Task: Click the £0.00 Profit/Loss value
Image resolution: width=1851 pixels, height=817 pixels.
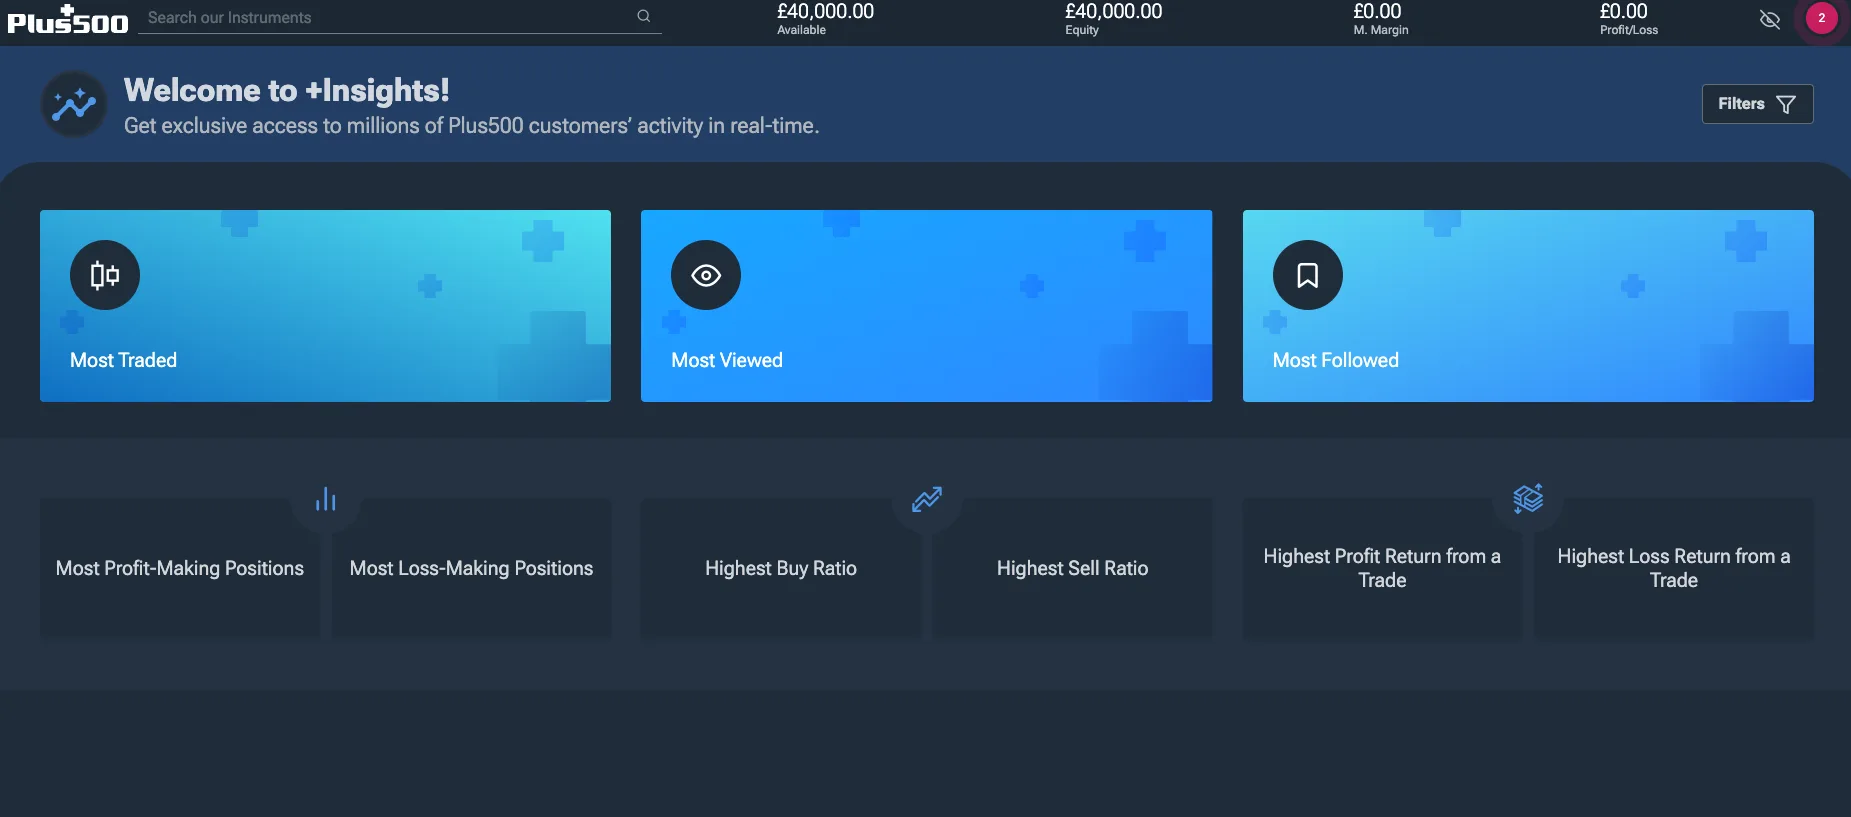Action: pyautogui.click(x=1623, y=12)
